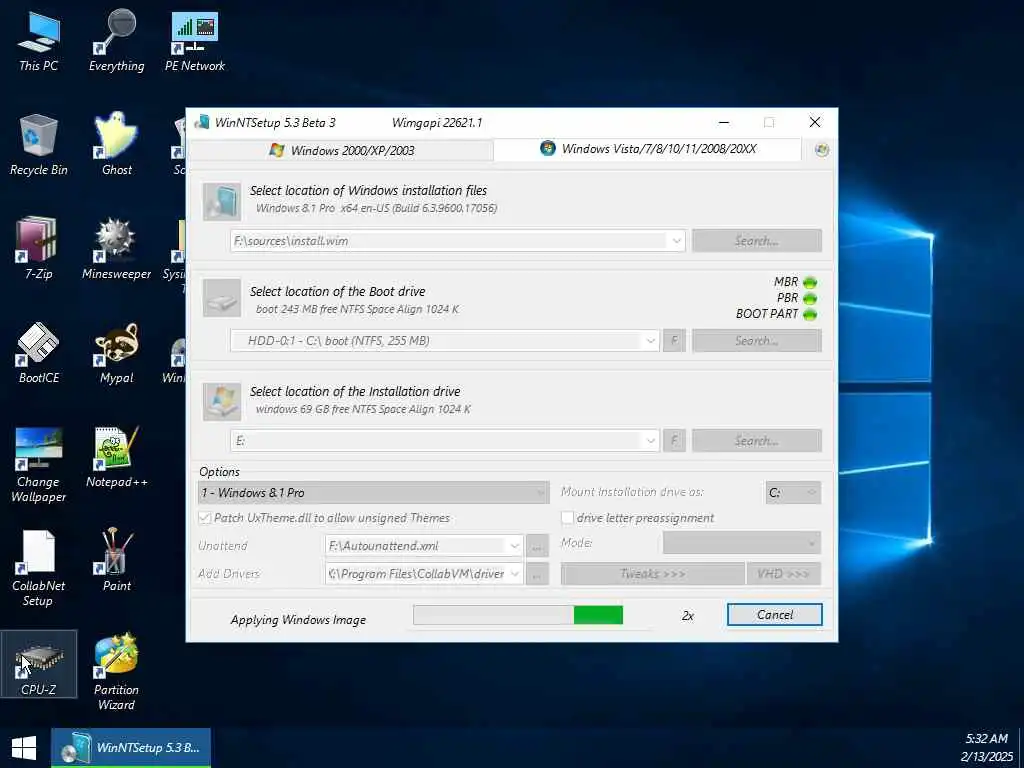Viewport: 1024px width, 768px height.
Task: Click the PBR green status light
Action: coord(810,298)
